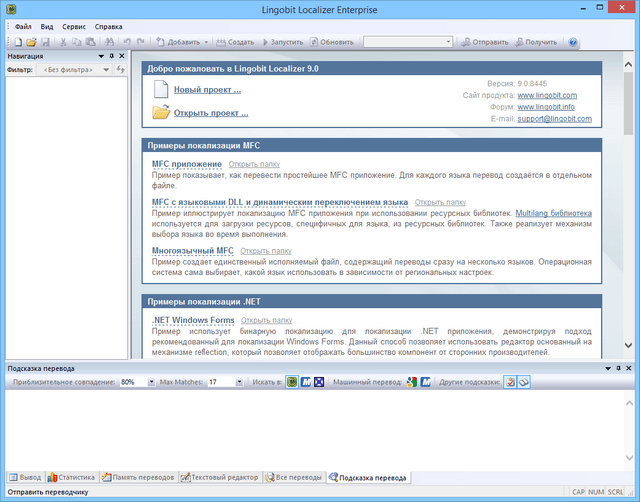Toggle the first 'Искать в' search source icon

point(291,382)
